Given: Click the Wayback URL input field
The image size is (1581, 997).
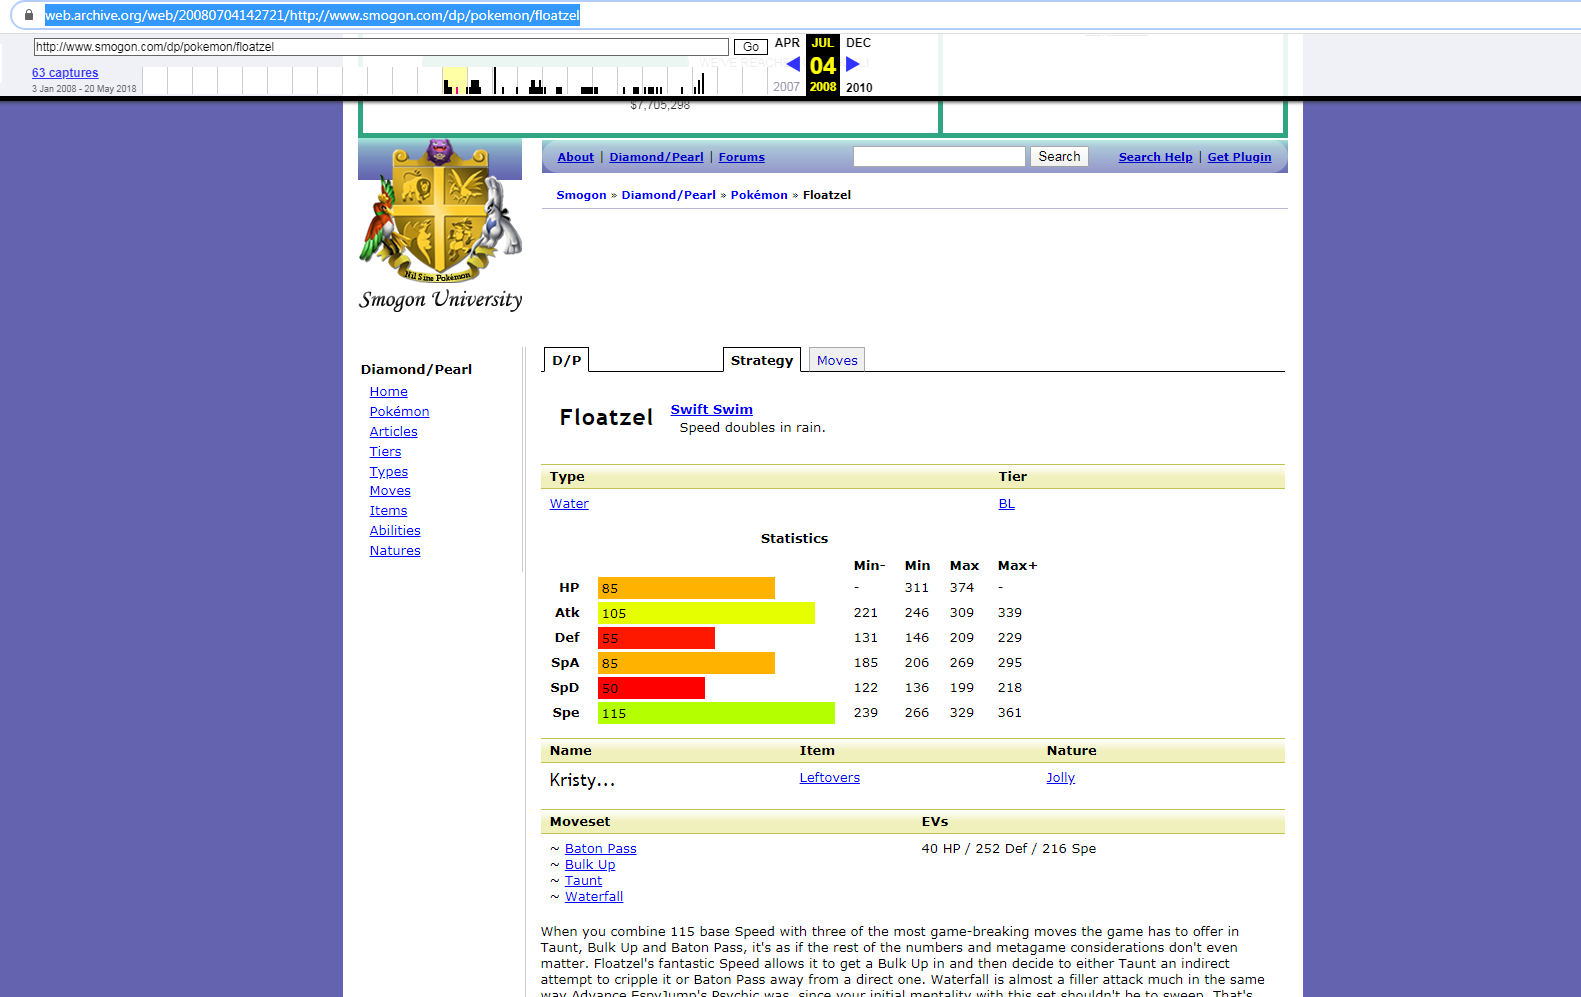Looking at the screenshot, I should (x=380, y=47).
